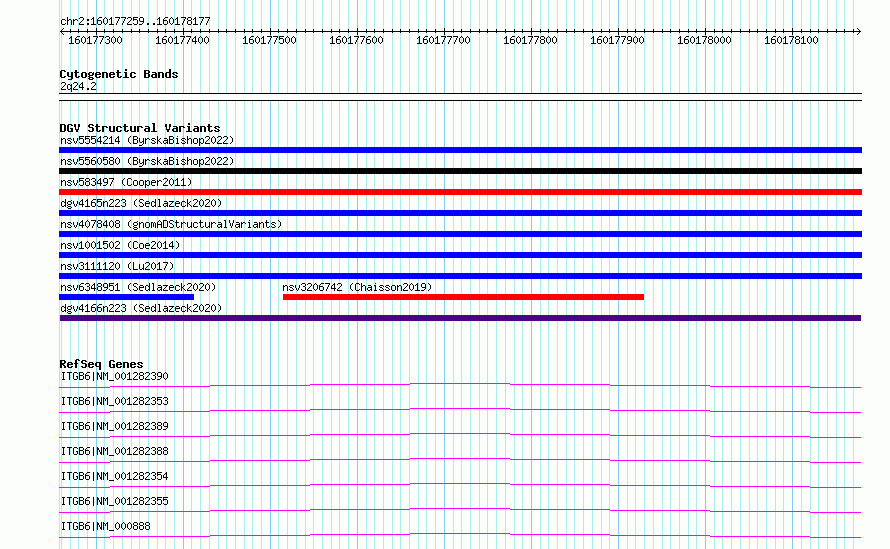
Task: Open the ITGB6|NM_001282389 transcript
Action: pos(115,426)
